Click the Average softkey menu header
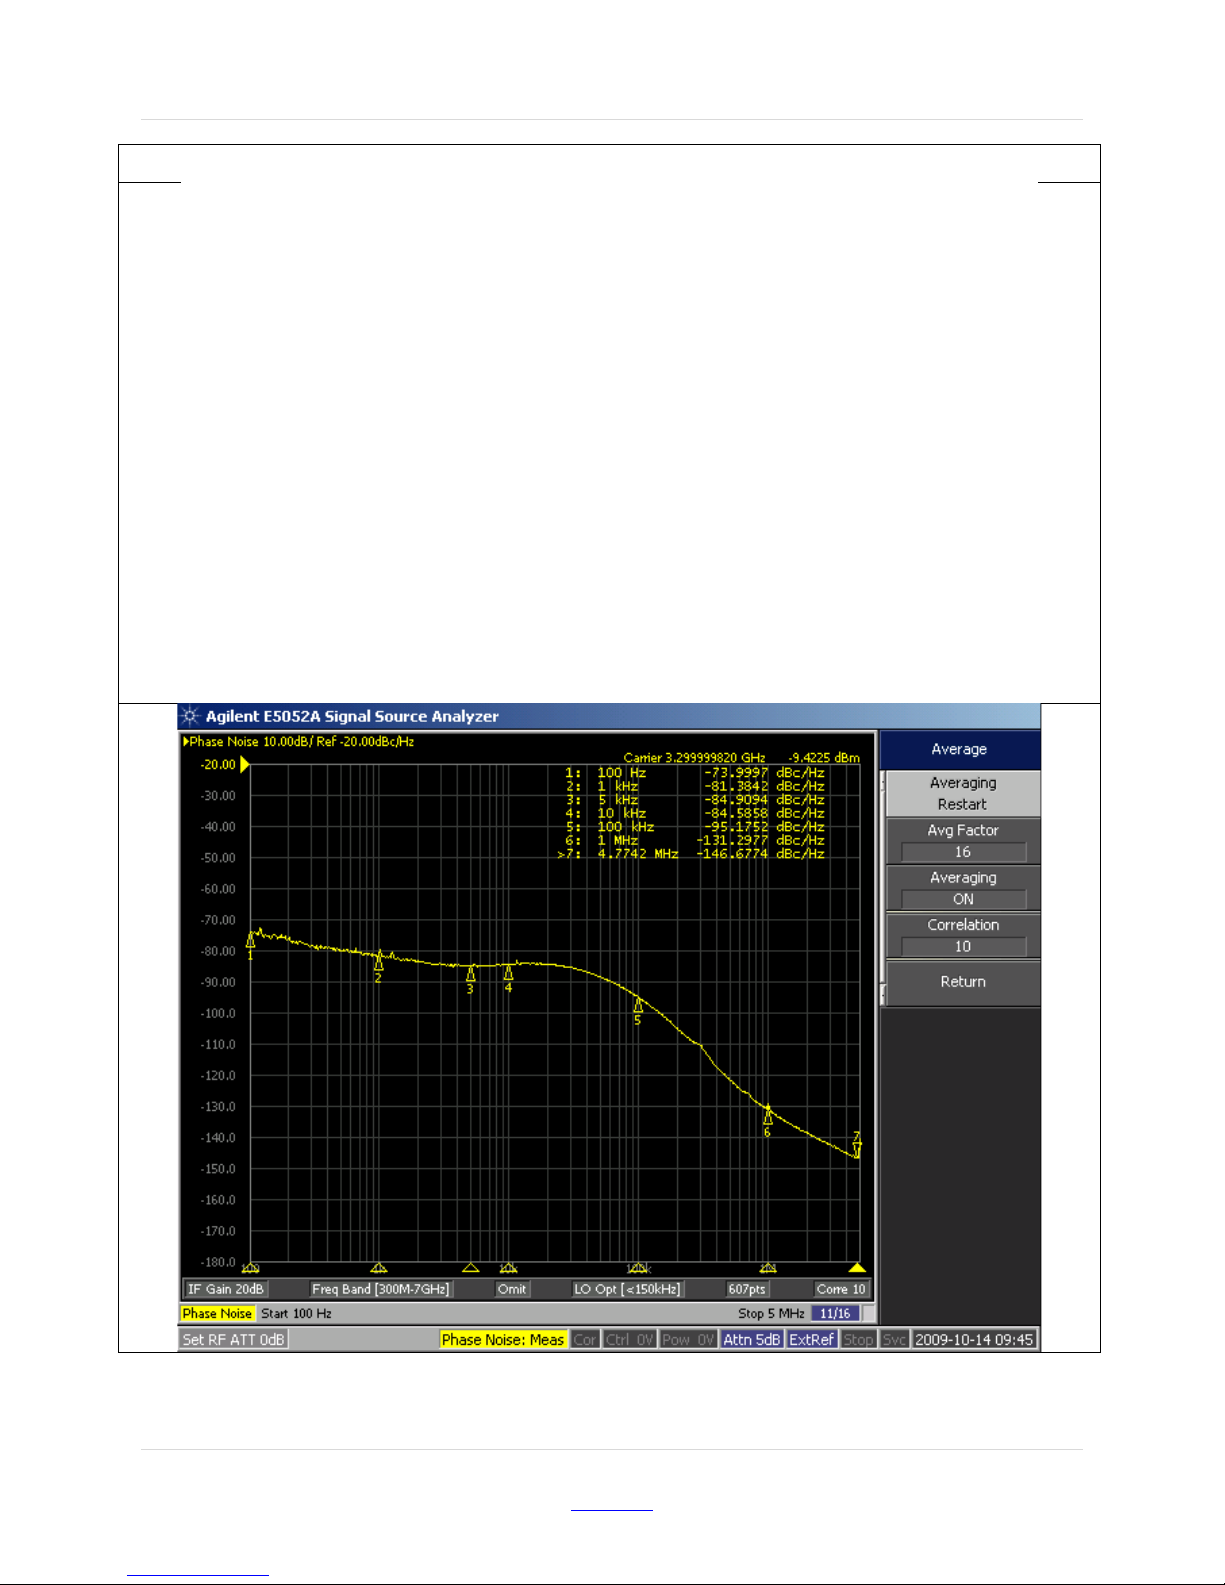This screenshot has height=1585, width=1225. (x=960, y=749)
